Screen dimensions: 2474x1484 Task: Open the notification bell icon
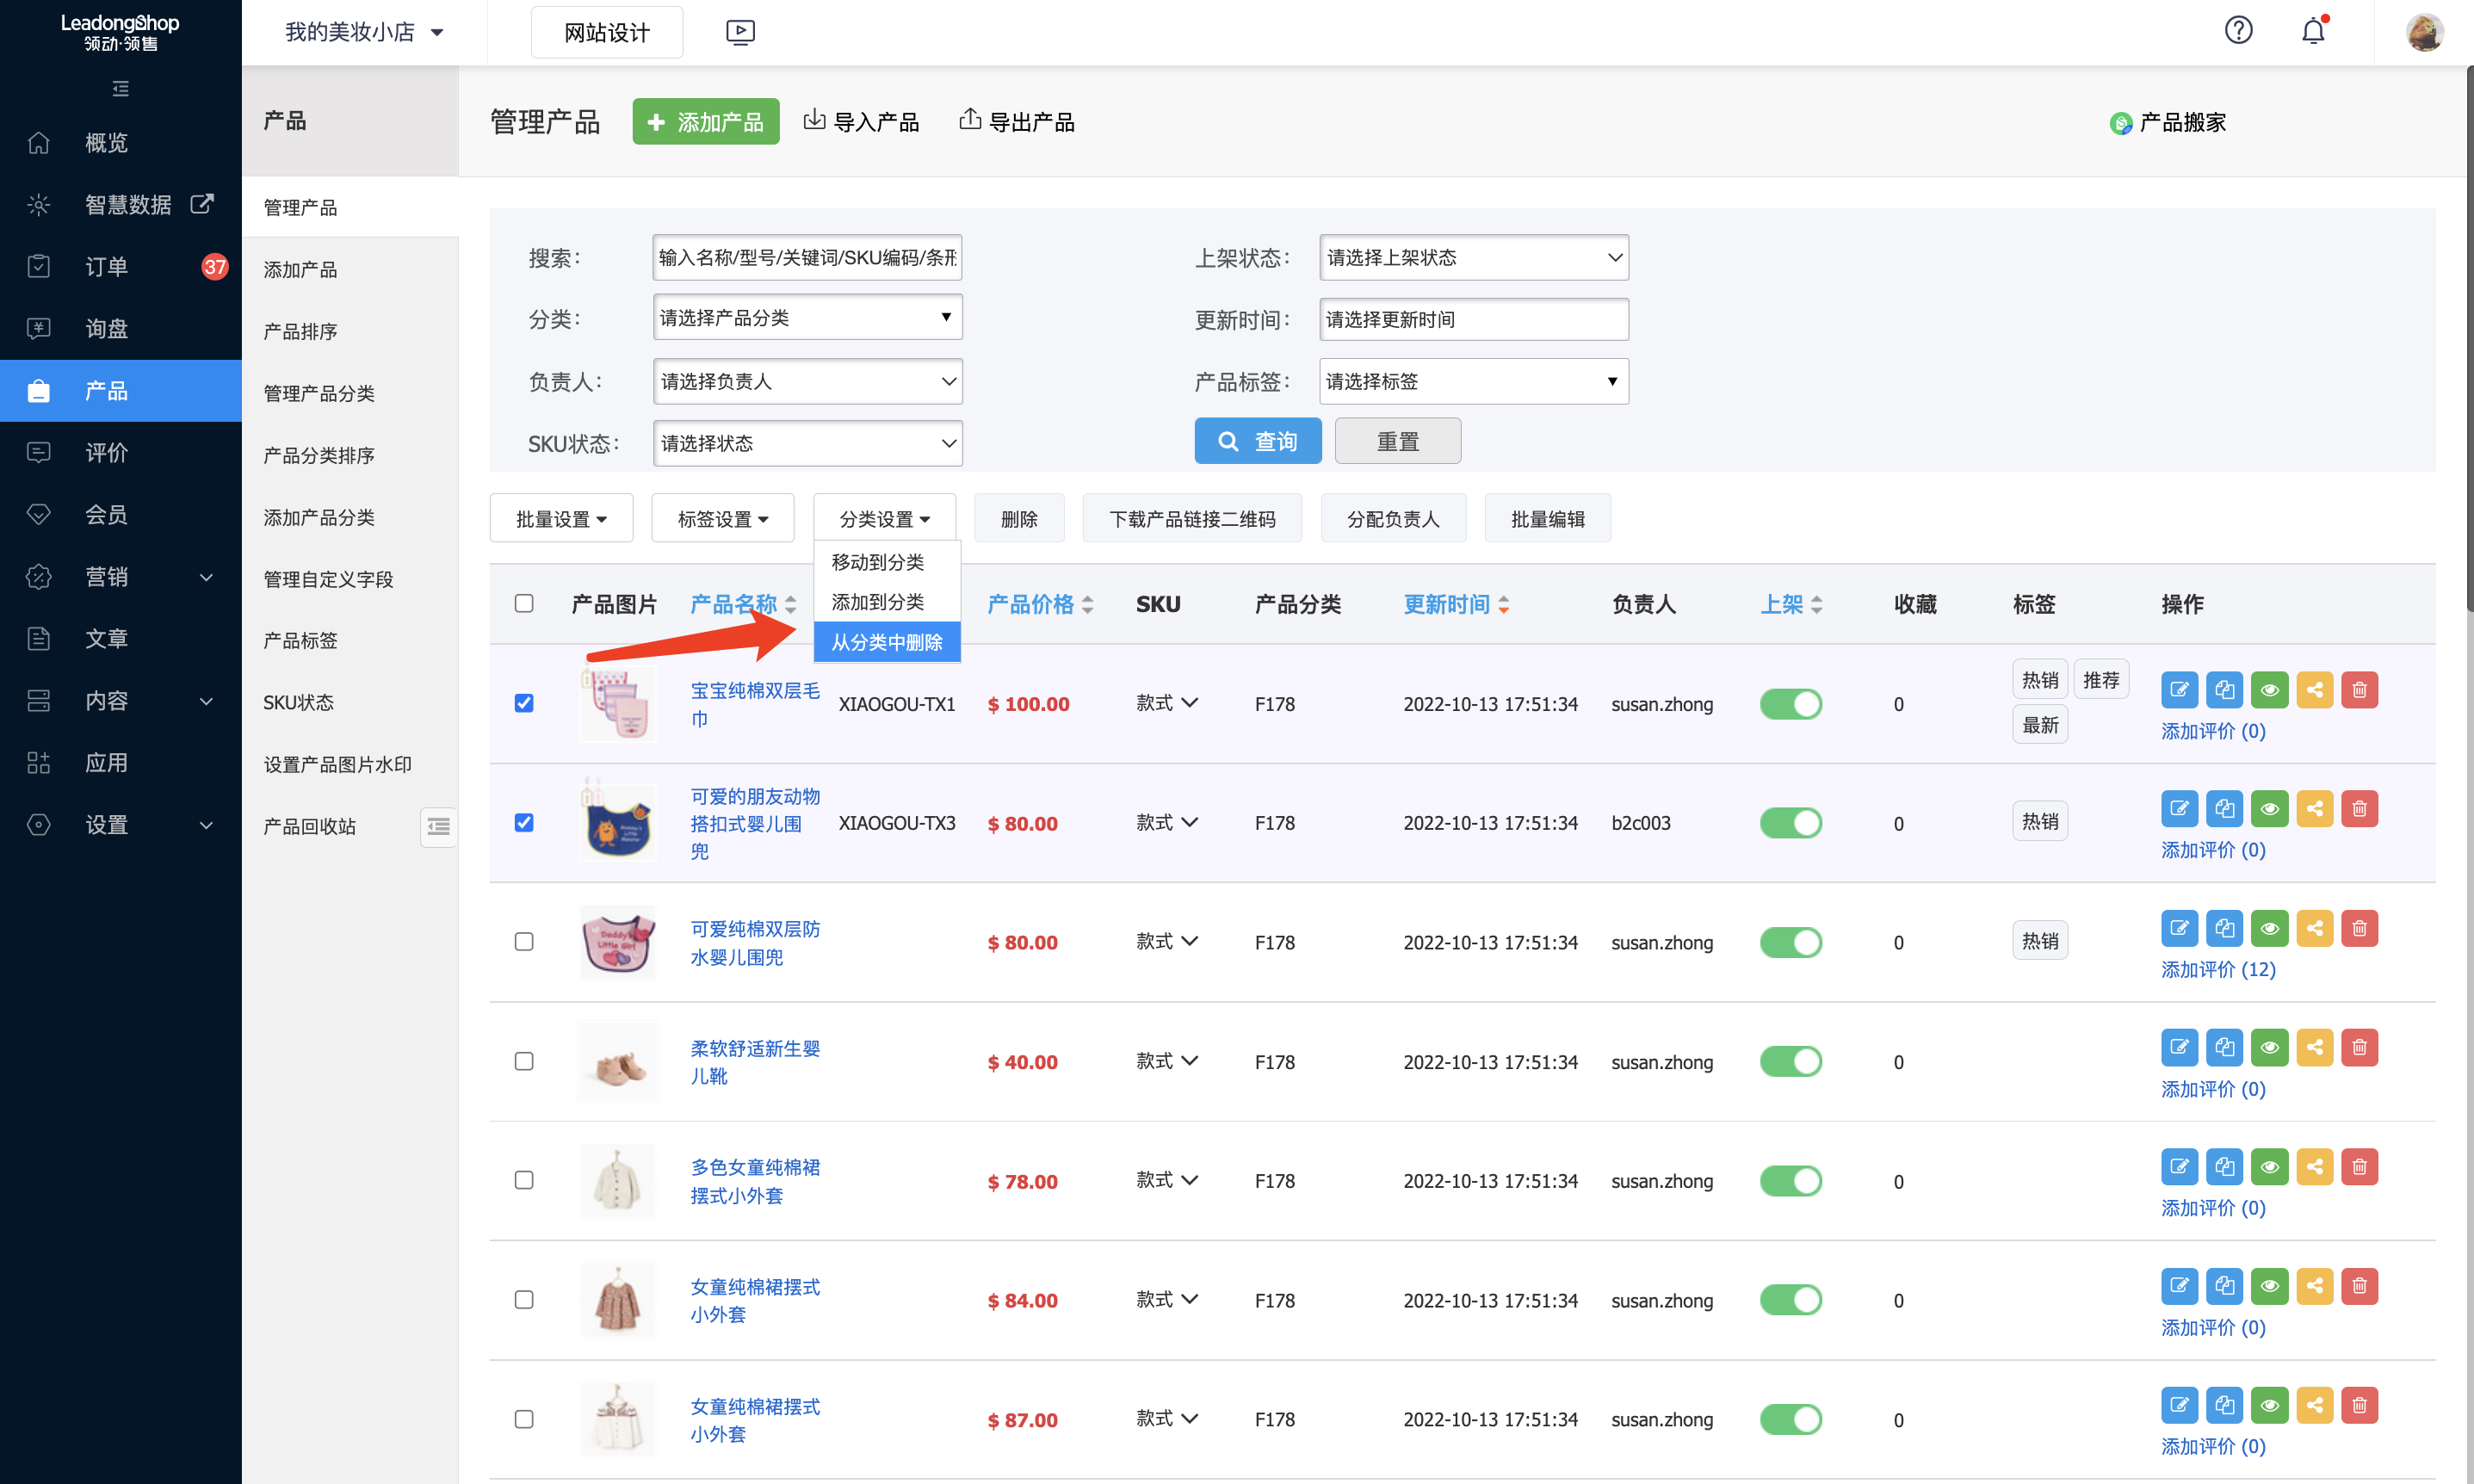pos(2312,31)
